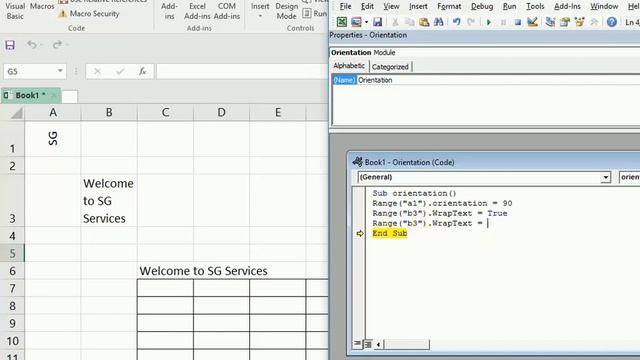The height and width of the screenshot is (360, 640).
Task: Undo last edit in VBA editor
Action: tap(456, 22)
